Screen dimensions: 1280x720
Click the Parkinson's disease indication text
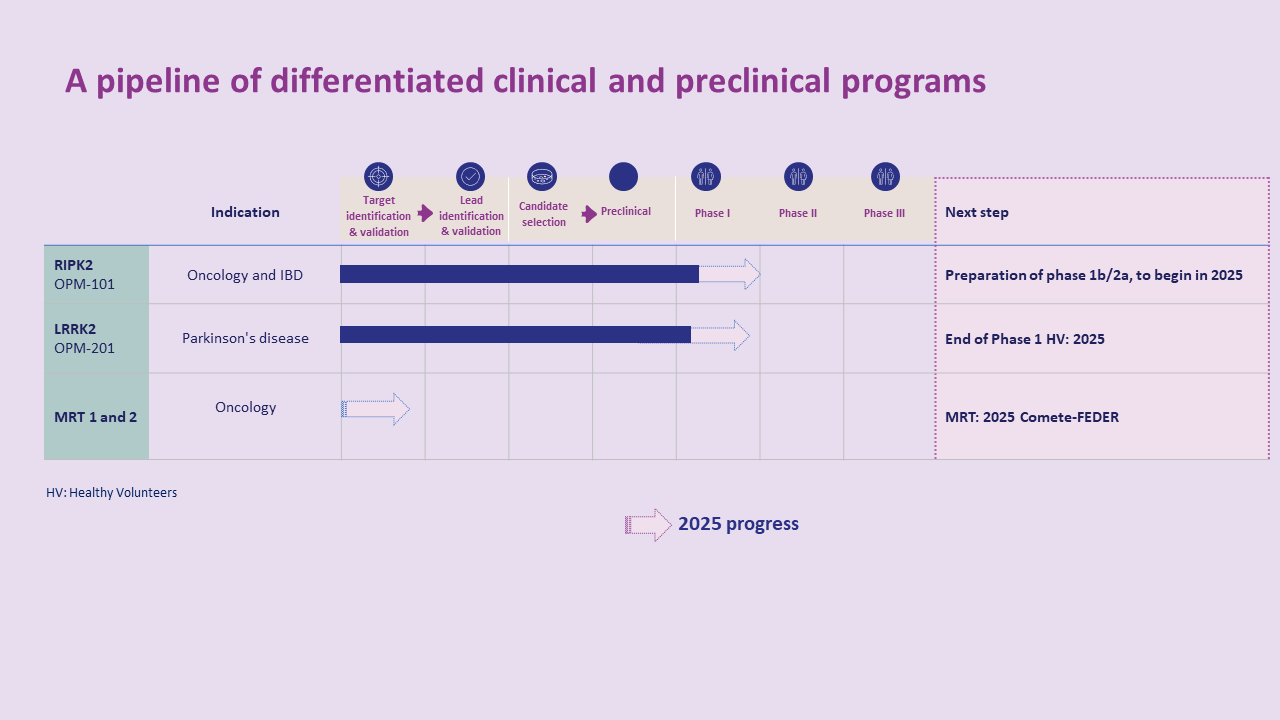click(x=245, y=338)
